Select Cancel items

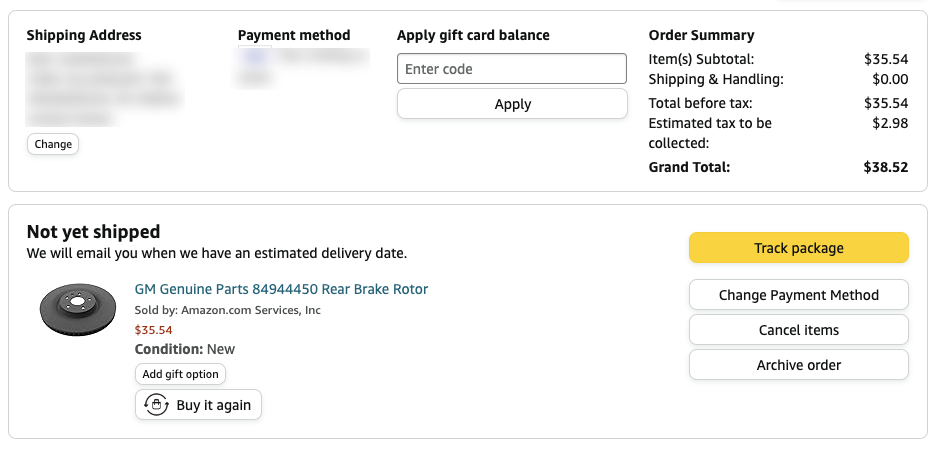point(799,330)
